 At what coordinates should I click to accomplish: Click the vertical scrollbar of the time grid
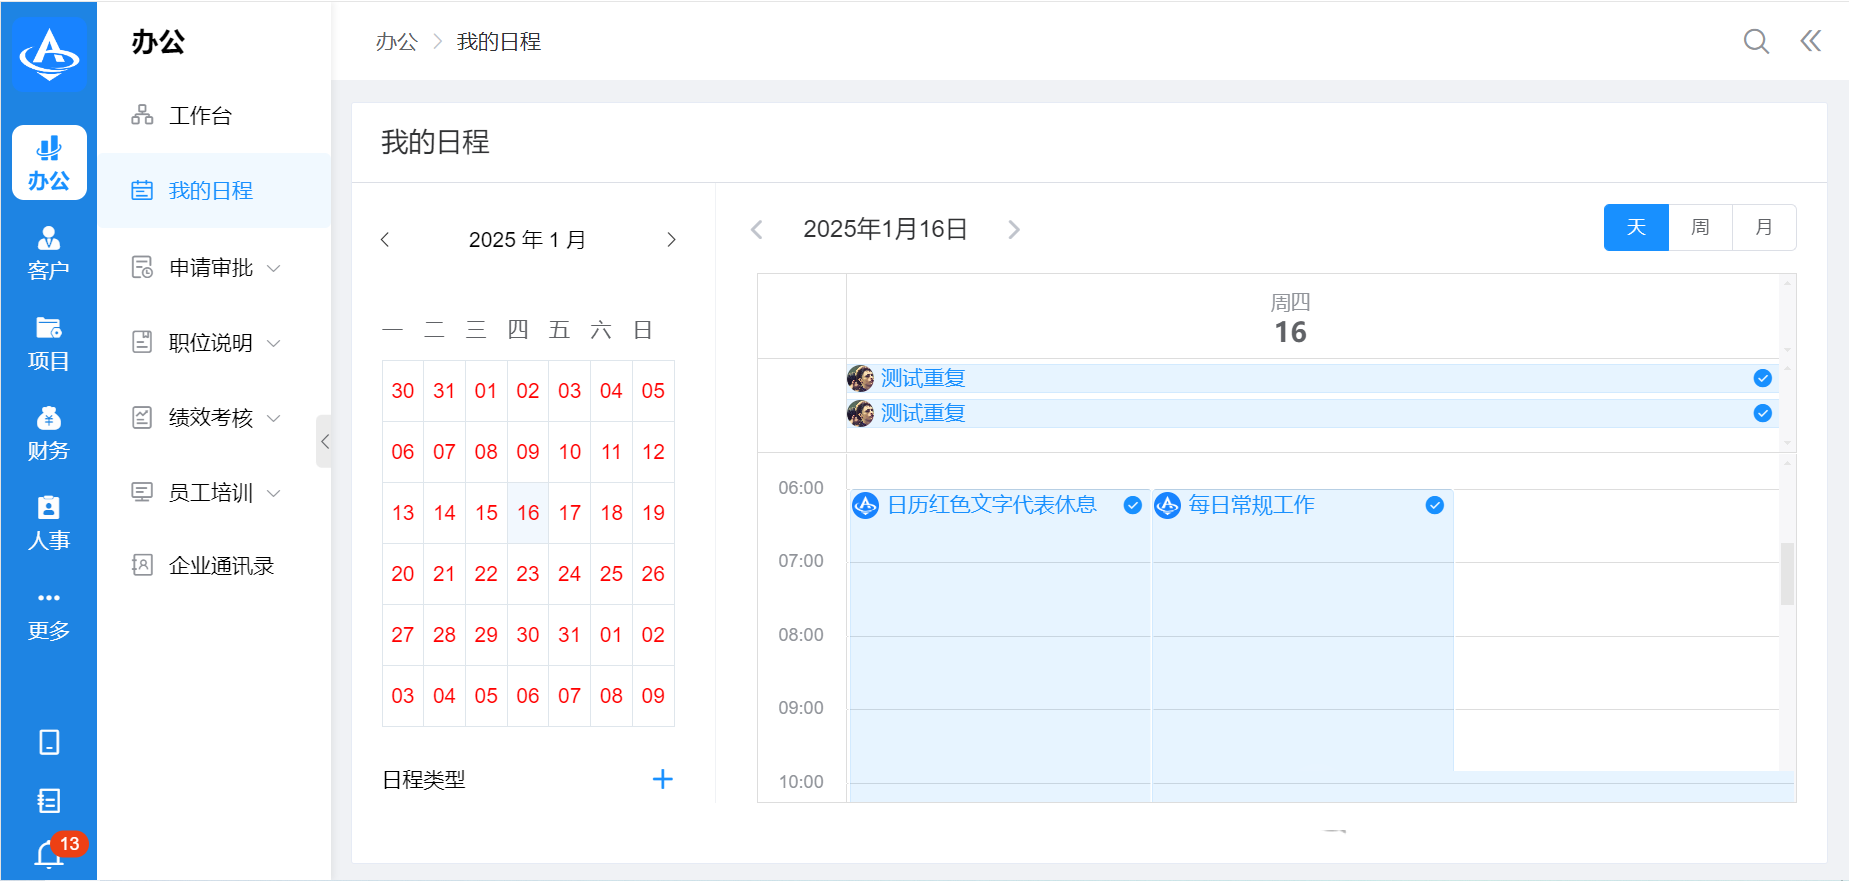coord(1787,574)
